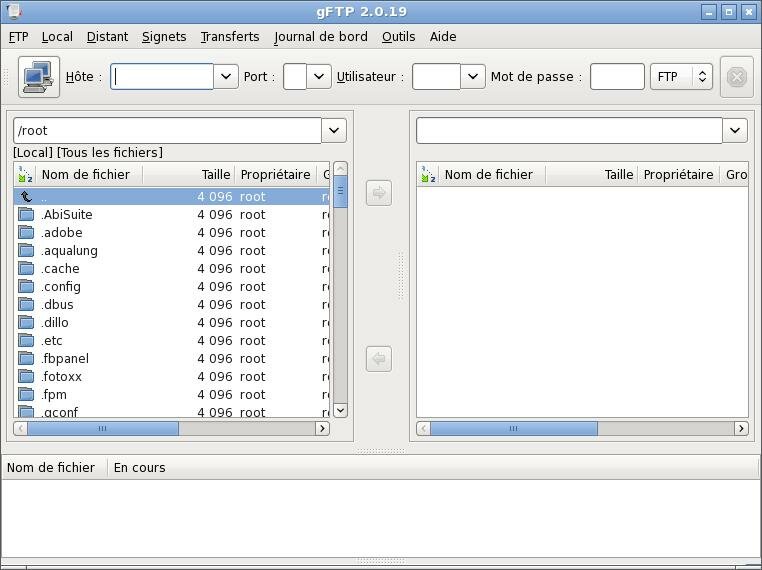Click the download left-arrow button
This screenshot has width=762, height=570.
coord(379,359)
